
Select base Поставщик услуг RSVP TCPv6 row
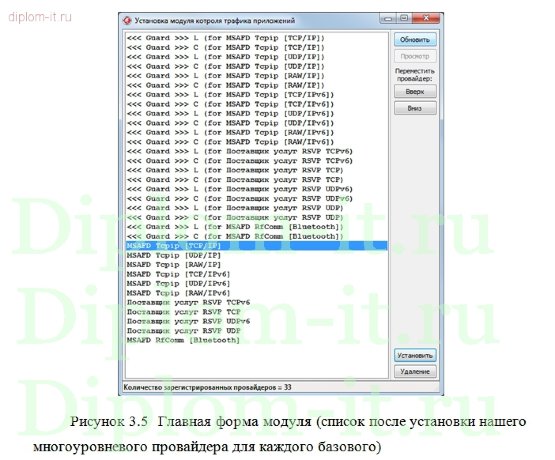point(256,302)
